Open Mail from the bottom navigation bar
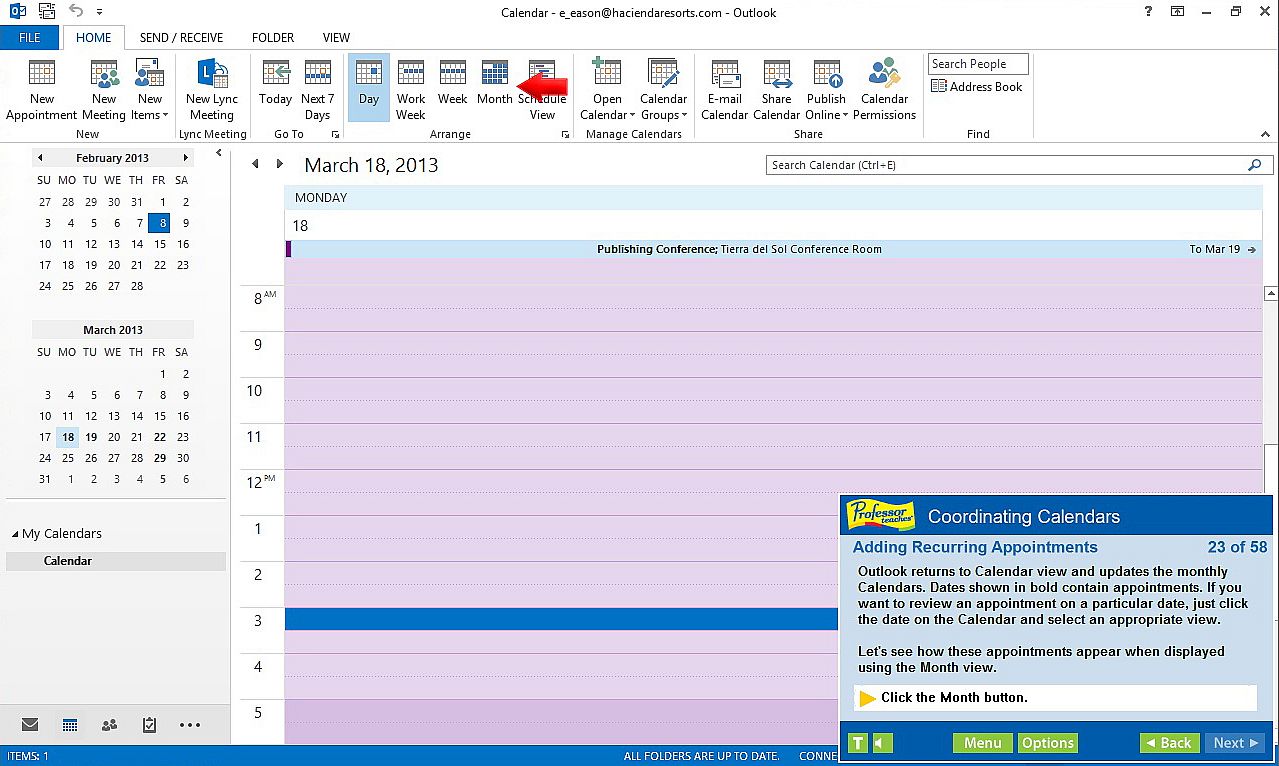This screenshot has height=766, width=1279. (x=30, y=725)
